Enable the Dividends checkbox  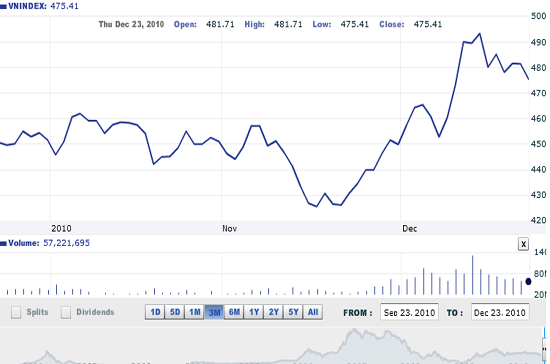66,312
